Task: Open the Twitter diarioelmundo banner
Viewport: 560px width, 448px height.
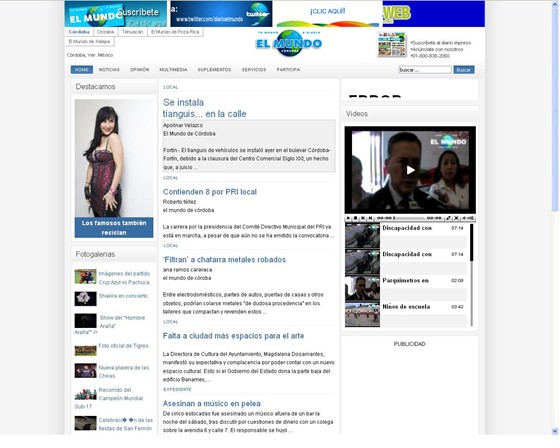Action: pos(221,14)
